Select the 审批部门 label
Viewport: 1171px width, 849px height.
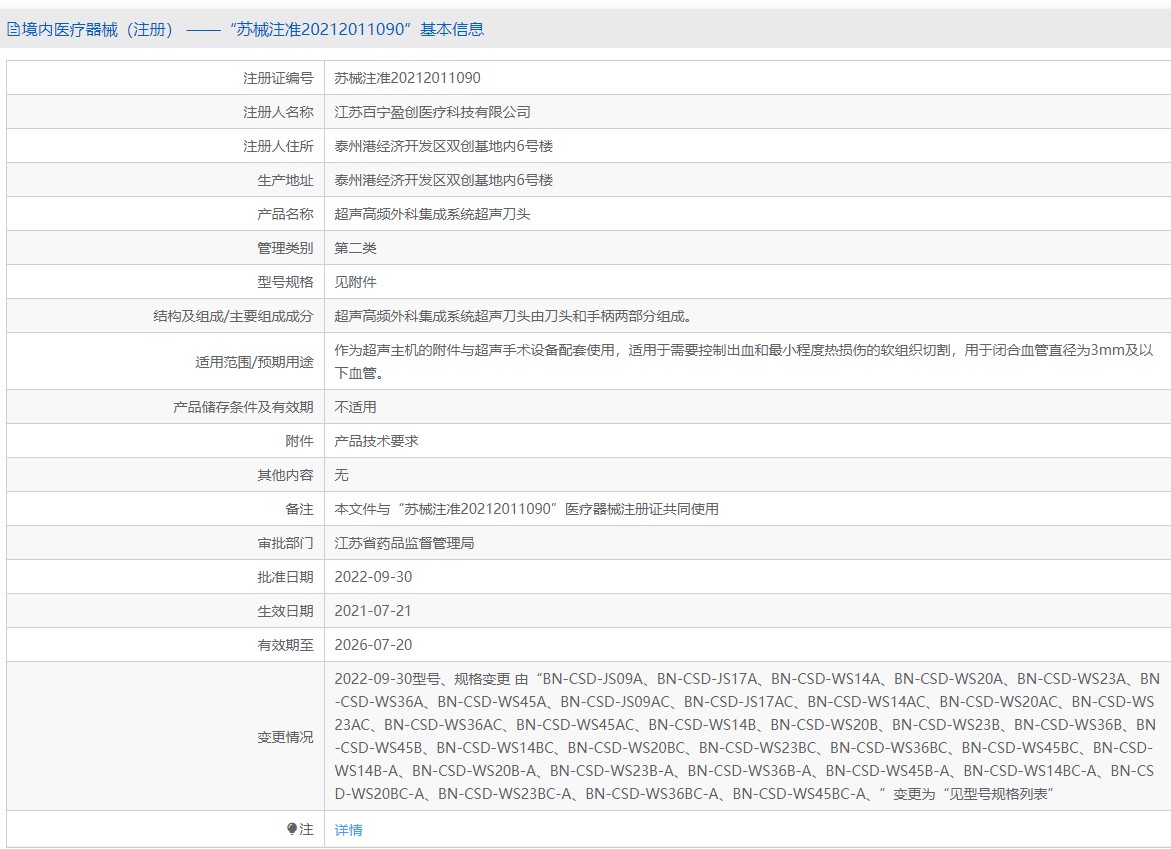coord(285,543)
